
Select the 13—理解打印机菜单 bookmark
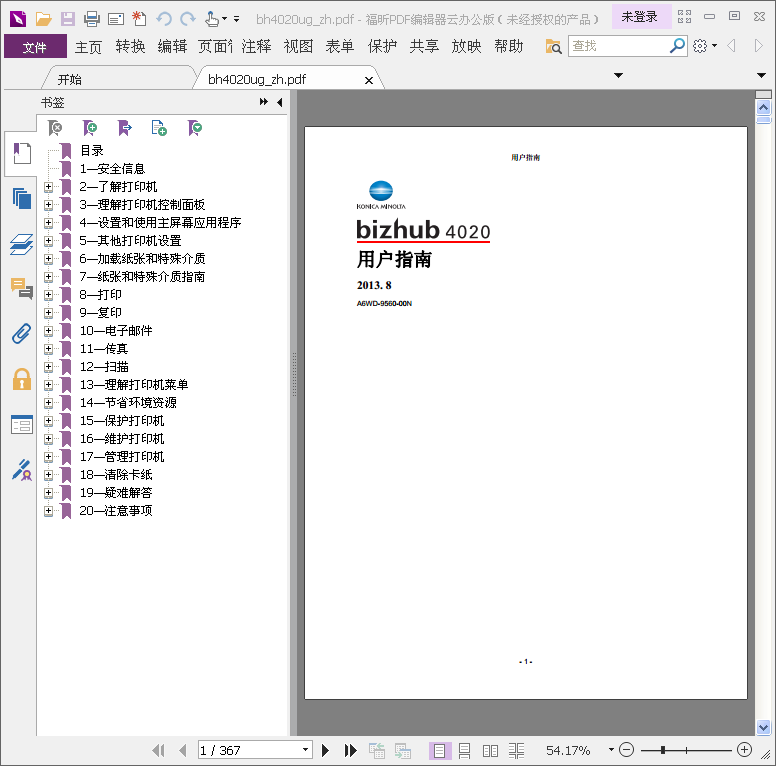pyautogui.click(x=134, y=384)
